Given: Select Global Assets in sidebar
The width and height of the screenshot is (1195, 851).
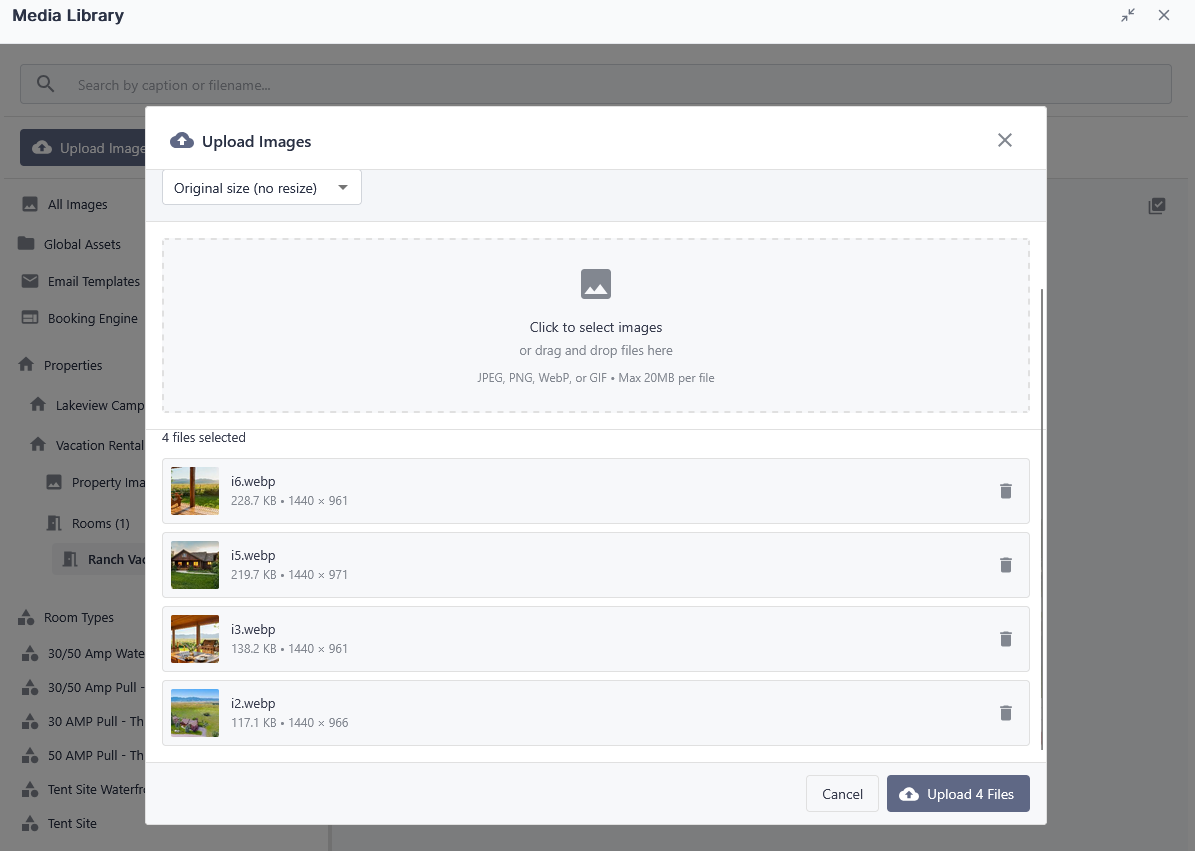Looking at the screenshot, I should pos(81,244).
